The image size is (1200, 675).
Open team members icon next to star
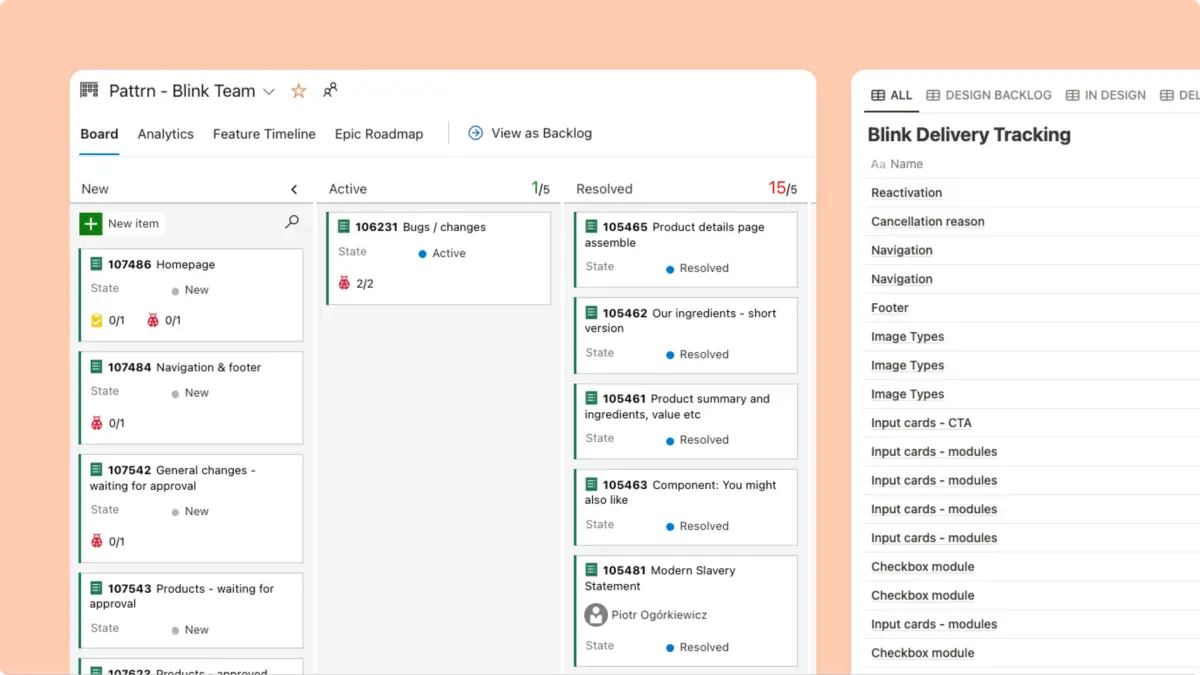330,90
